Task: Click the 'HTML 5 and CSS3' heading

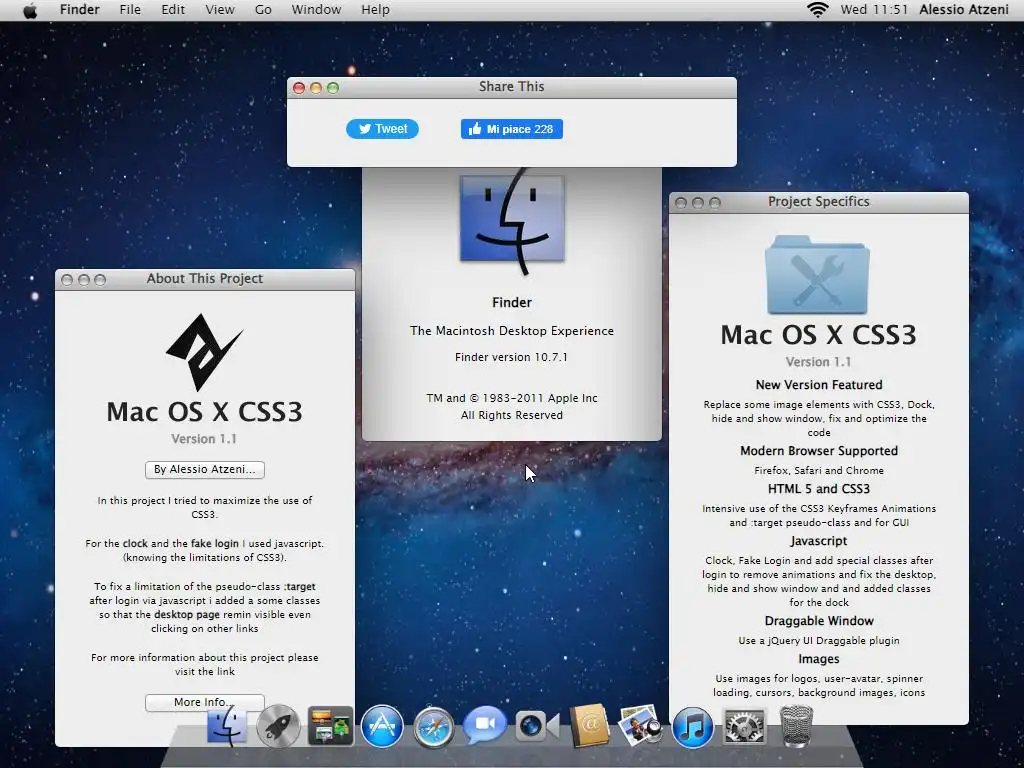Action: pyautogui.click(x=819, y=489)
